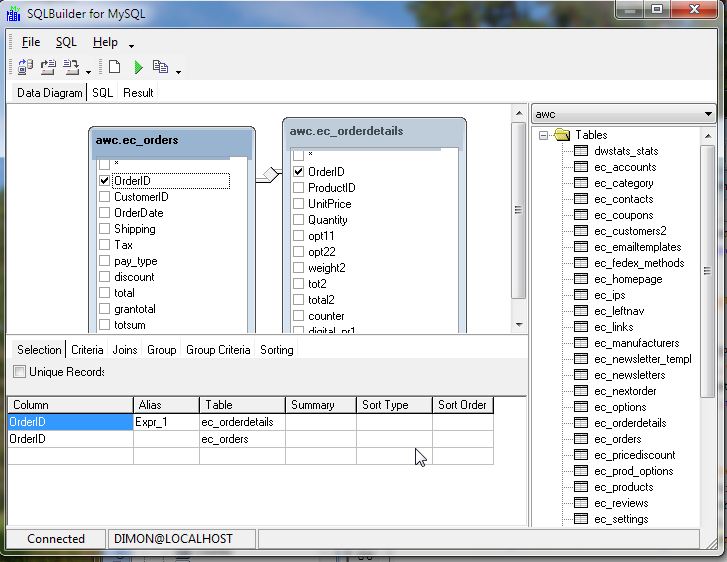Collapse the Tables tree node
The width and height of the screenshot is (727, 562).
pos(543,135)
